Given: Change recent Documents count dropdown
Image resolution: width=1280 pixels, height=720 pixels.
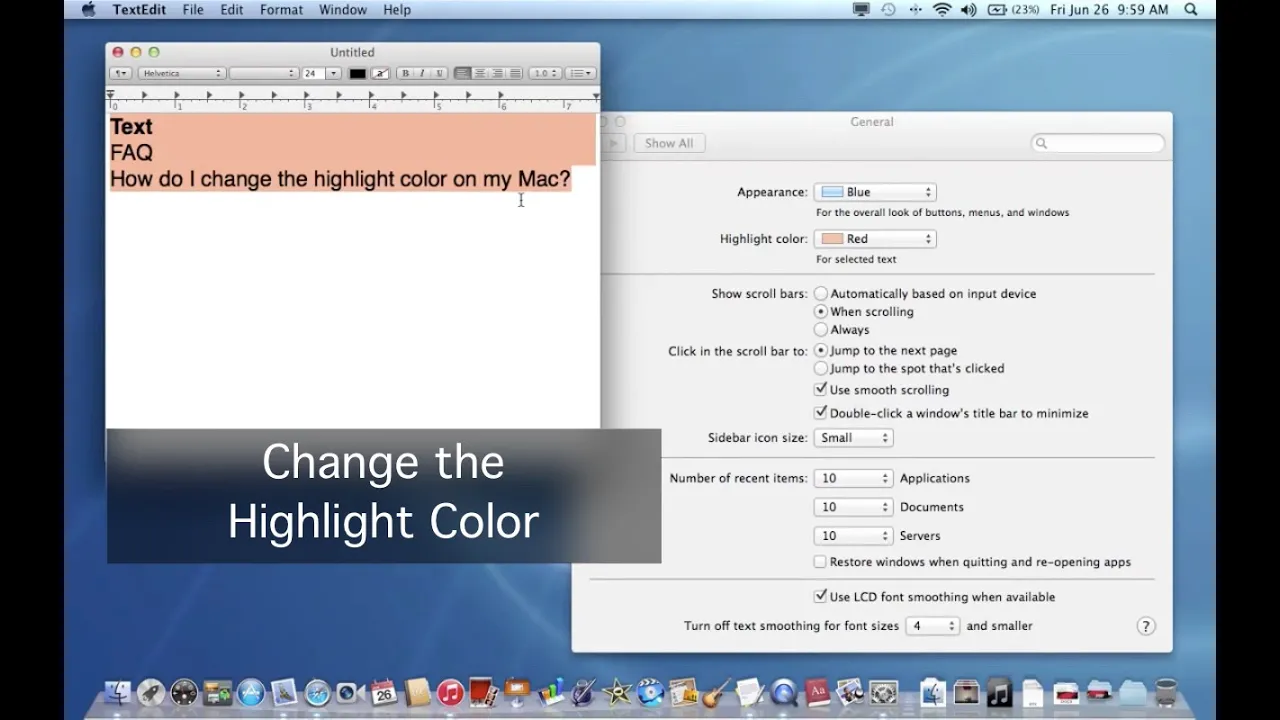Looking at the screenshot, I should [853, 507].
